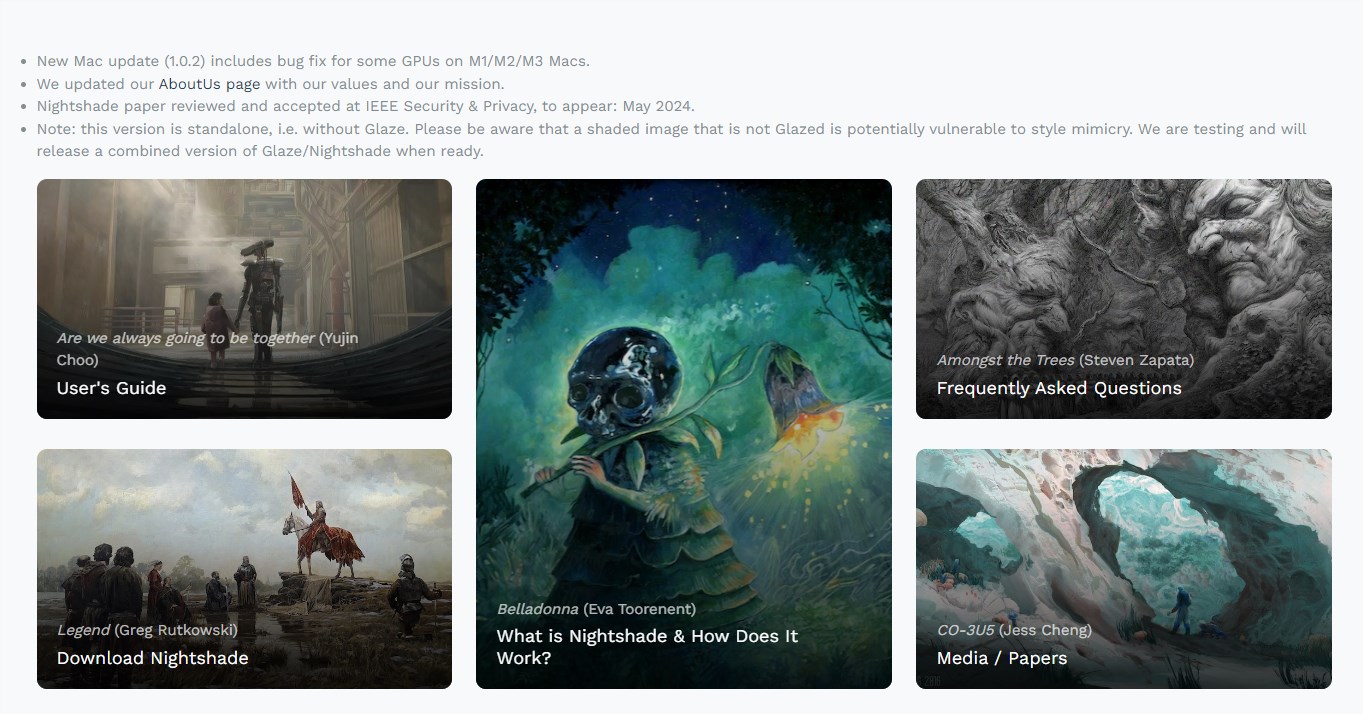Open Frequently Asked Questions

click(x=1059, y=388)
